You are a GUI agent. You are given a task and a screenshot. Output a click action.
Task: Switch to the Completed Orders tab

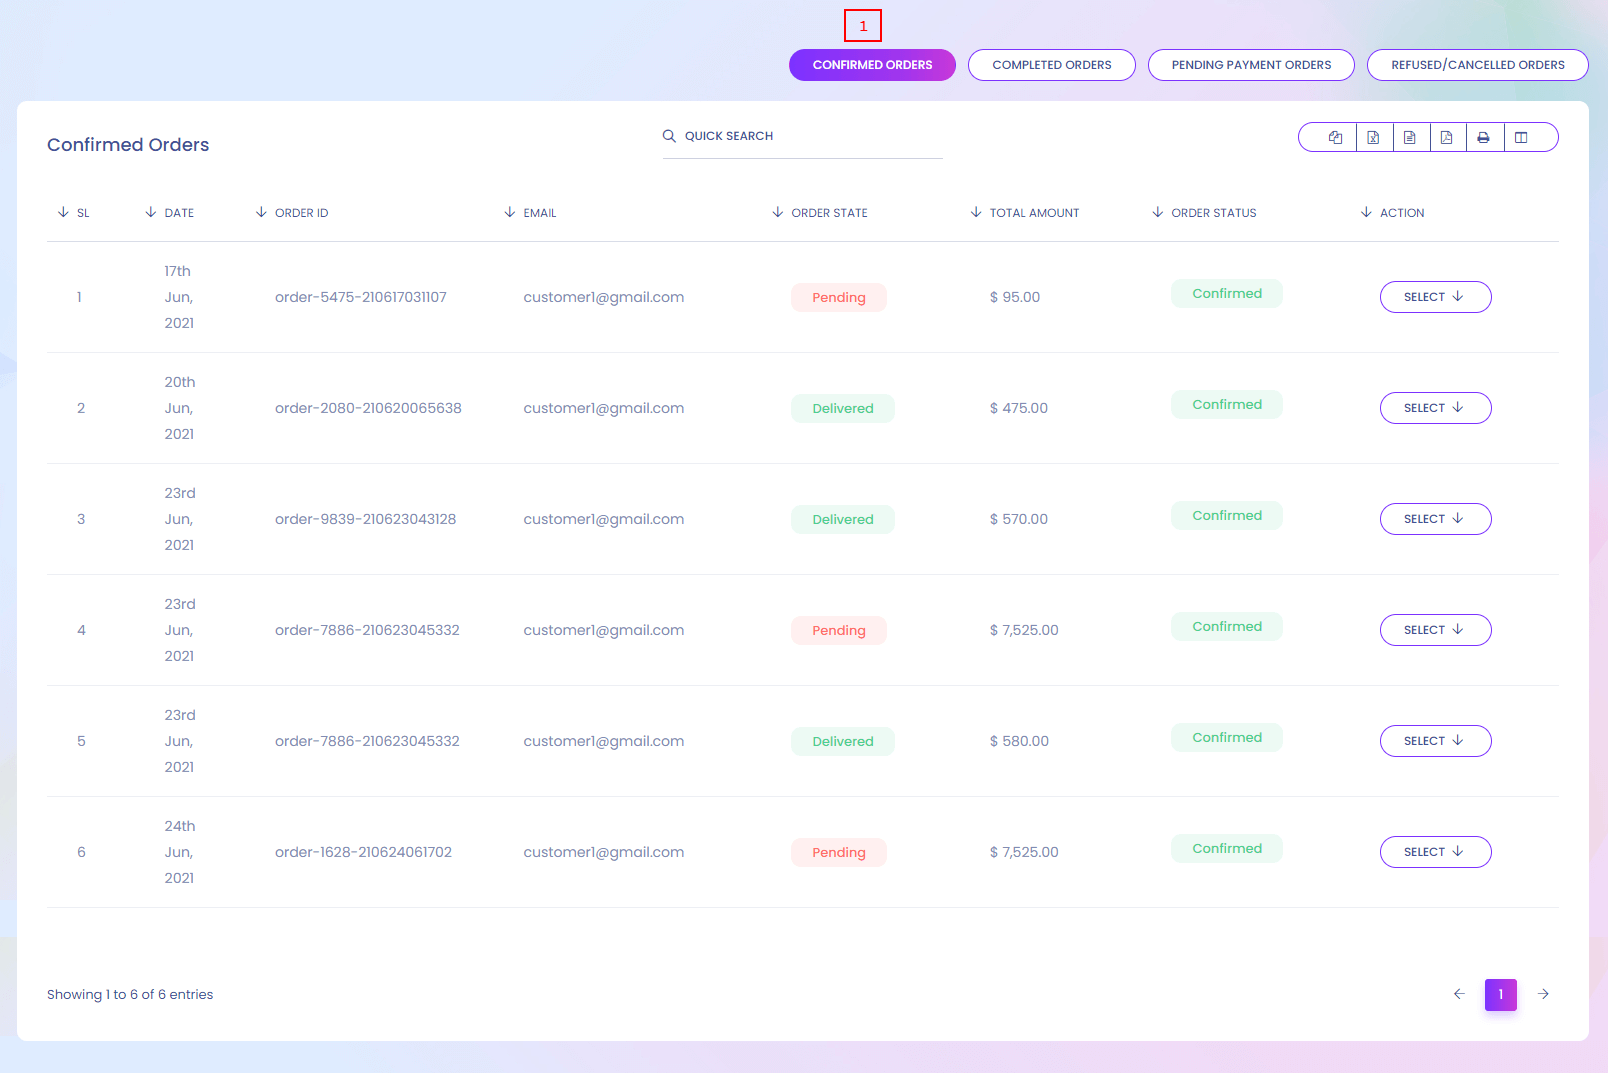point(1051,65)
